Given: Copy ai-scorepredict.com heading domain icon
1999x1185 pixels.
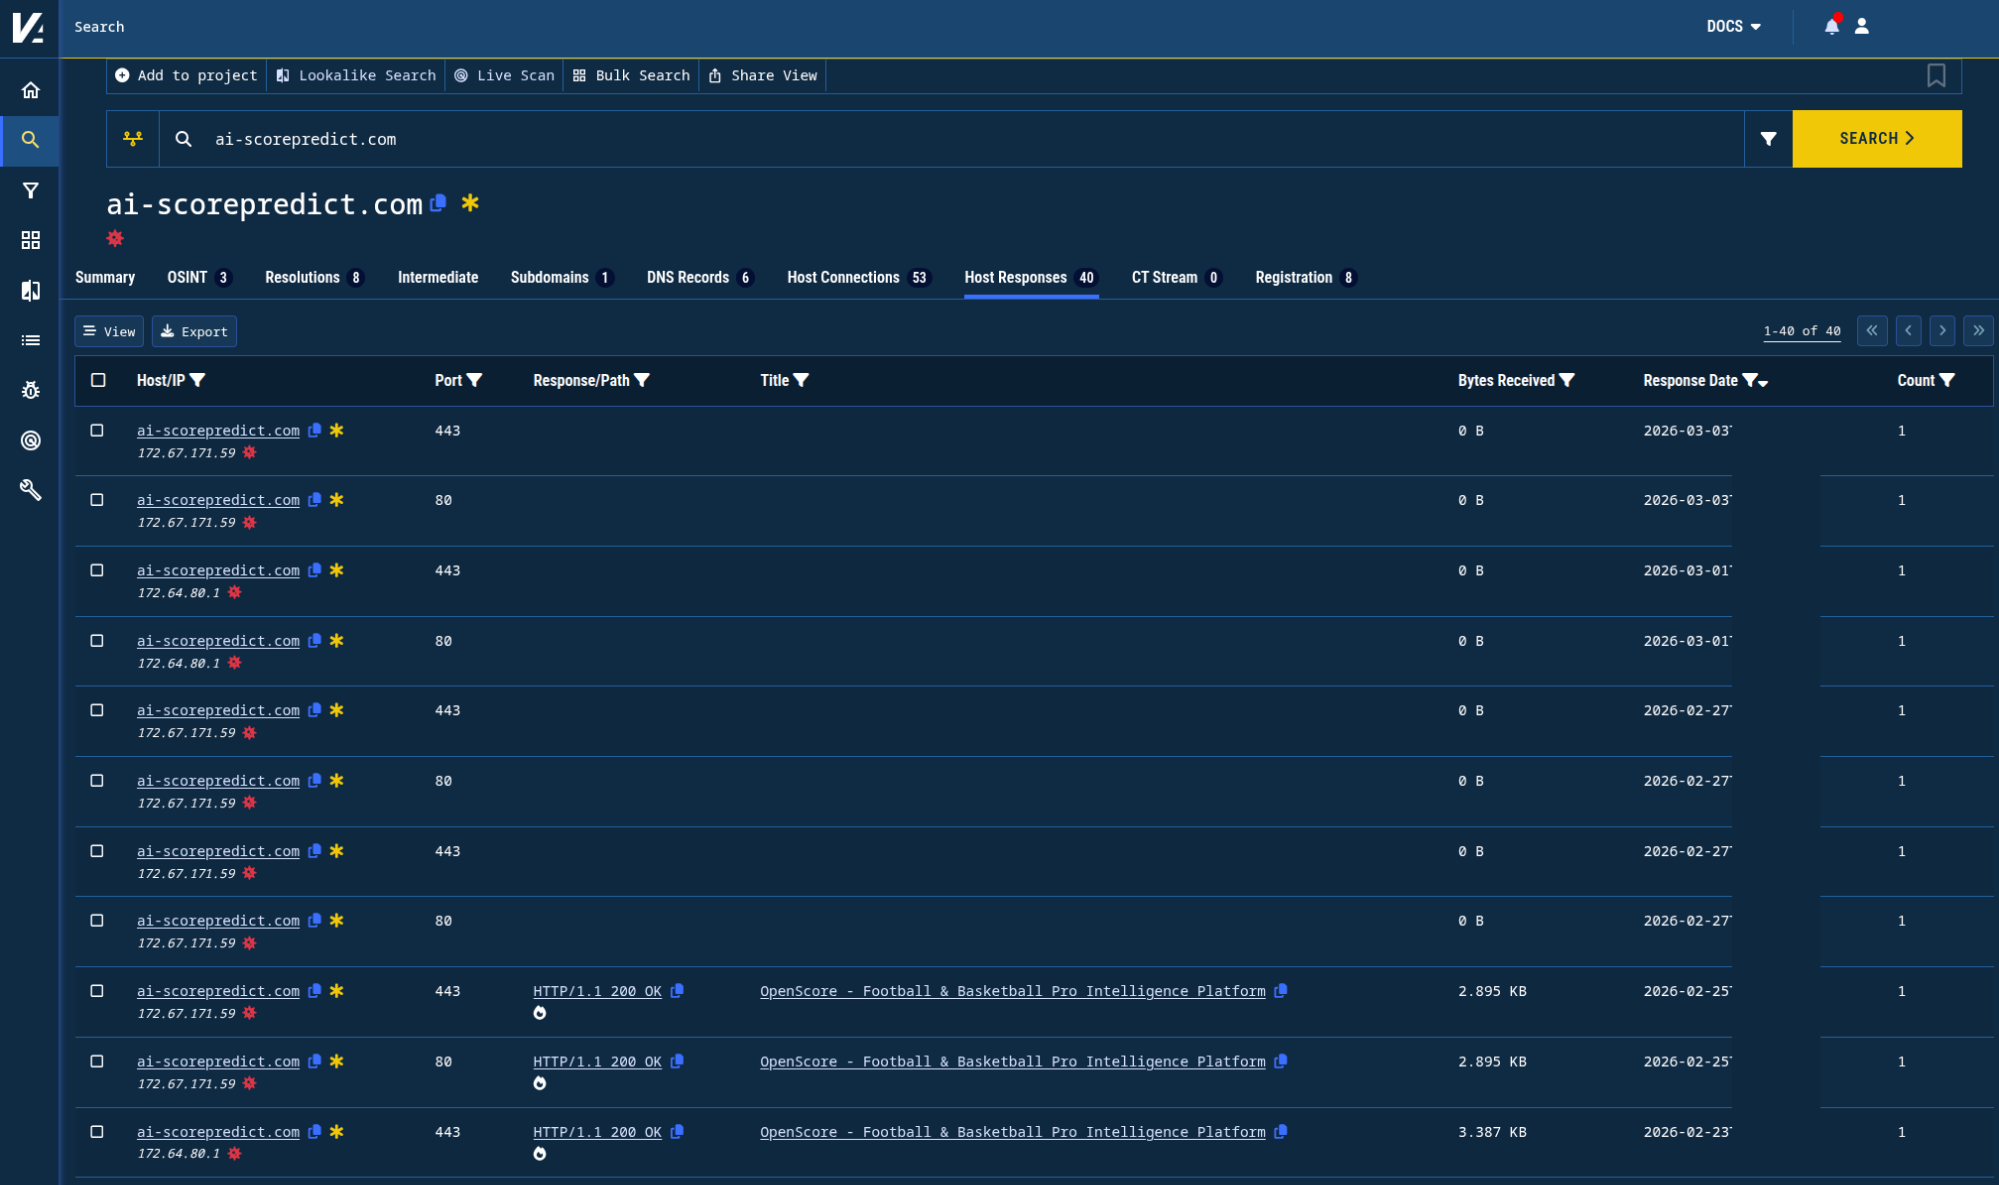Looking at the screenshot, I should [x=438, y=204].
